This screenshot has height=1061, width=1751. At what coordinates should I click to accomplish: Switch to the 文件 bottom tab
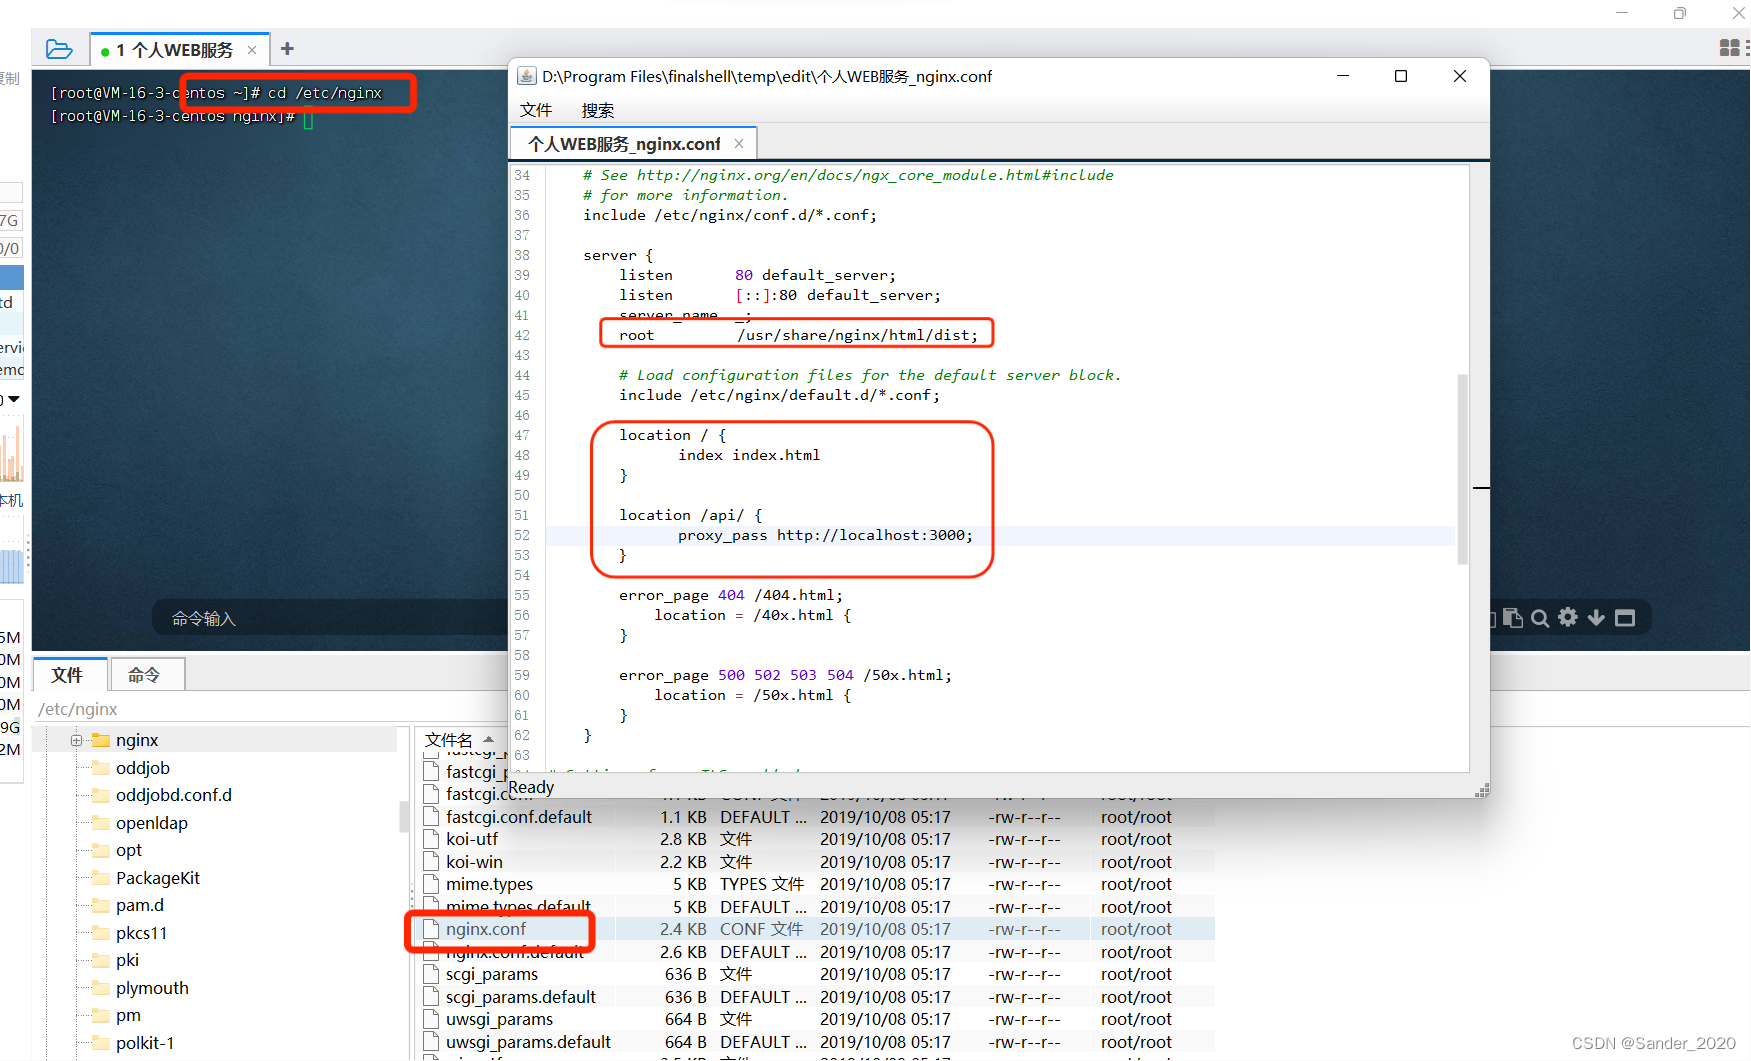click(67, 675)
